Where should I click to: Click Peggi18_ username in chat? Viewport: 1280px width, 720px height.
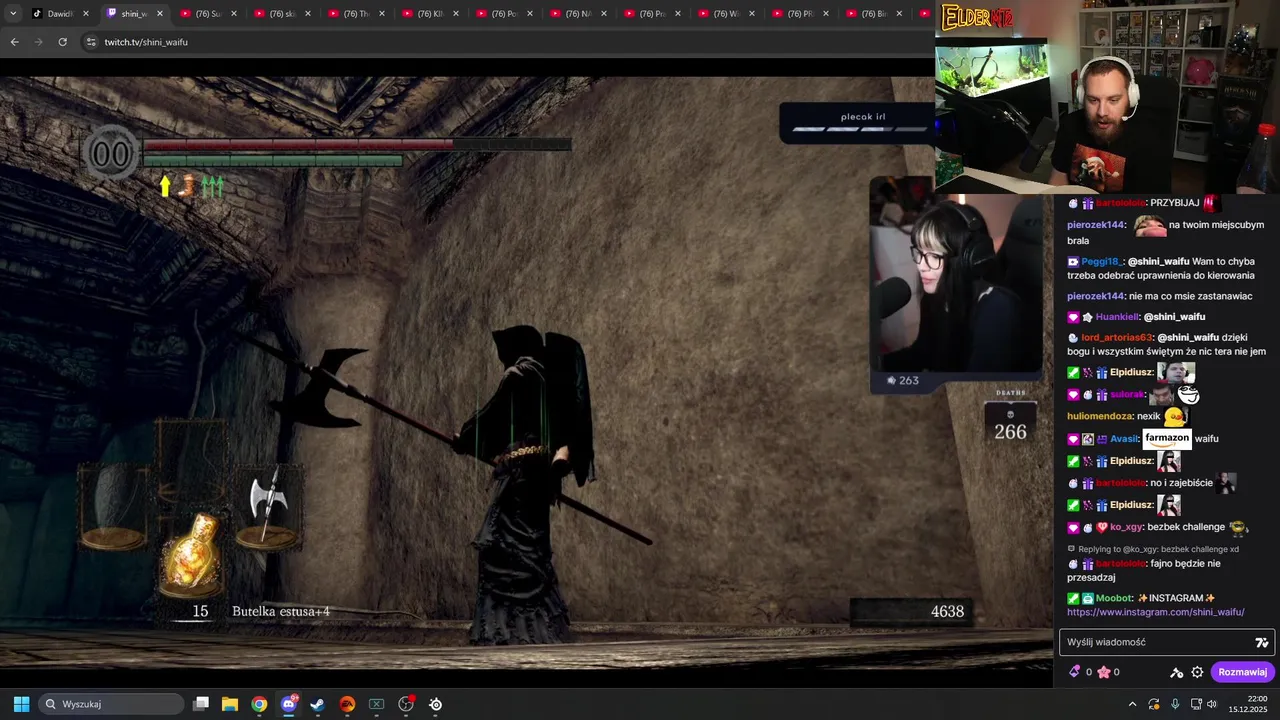(1102, 262)
